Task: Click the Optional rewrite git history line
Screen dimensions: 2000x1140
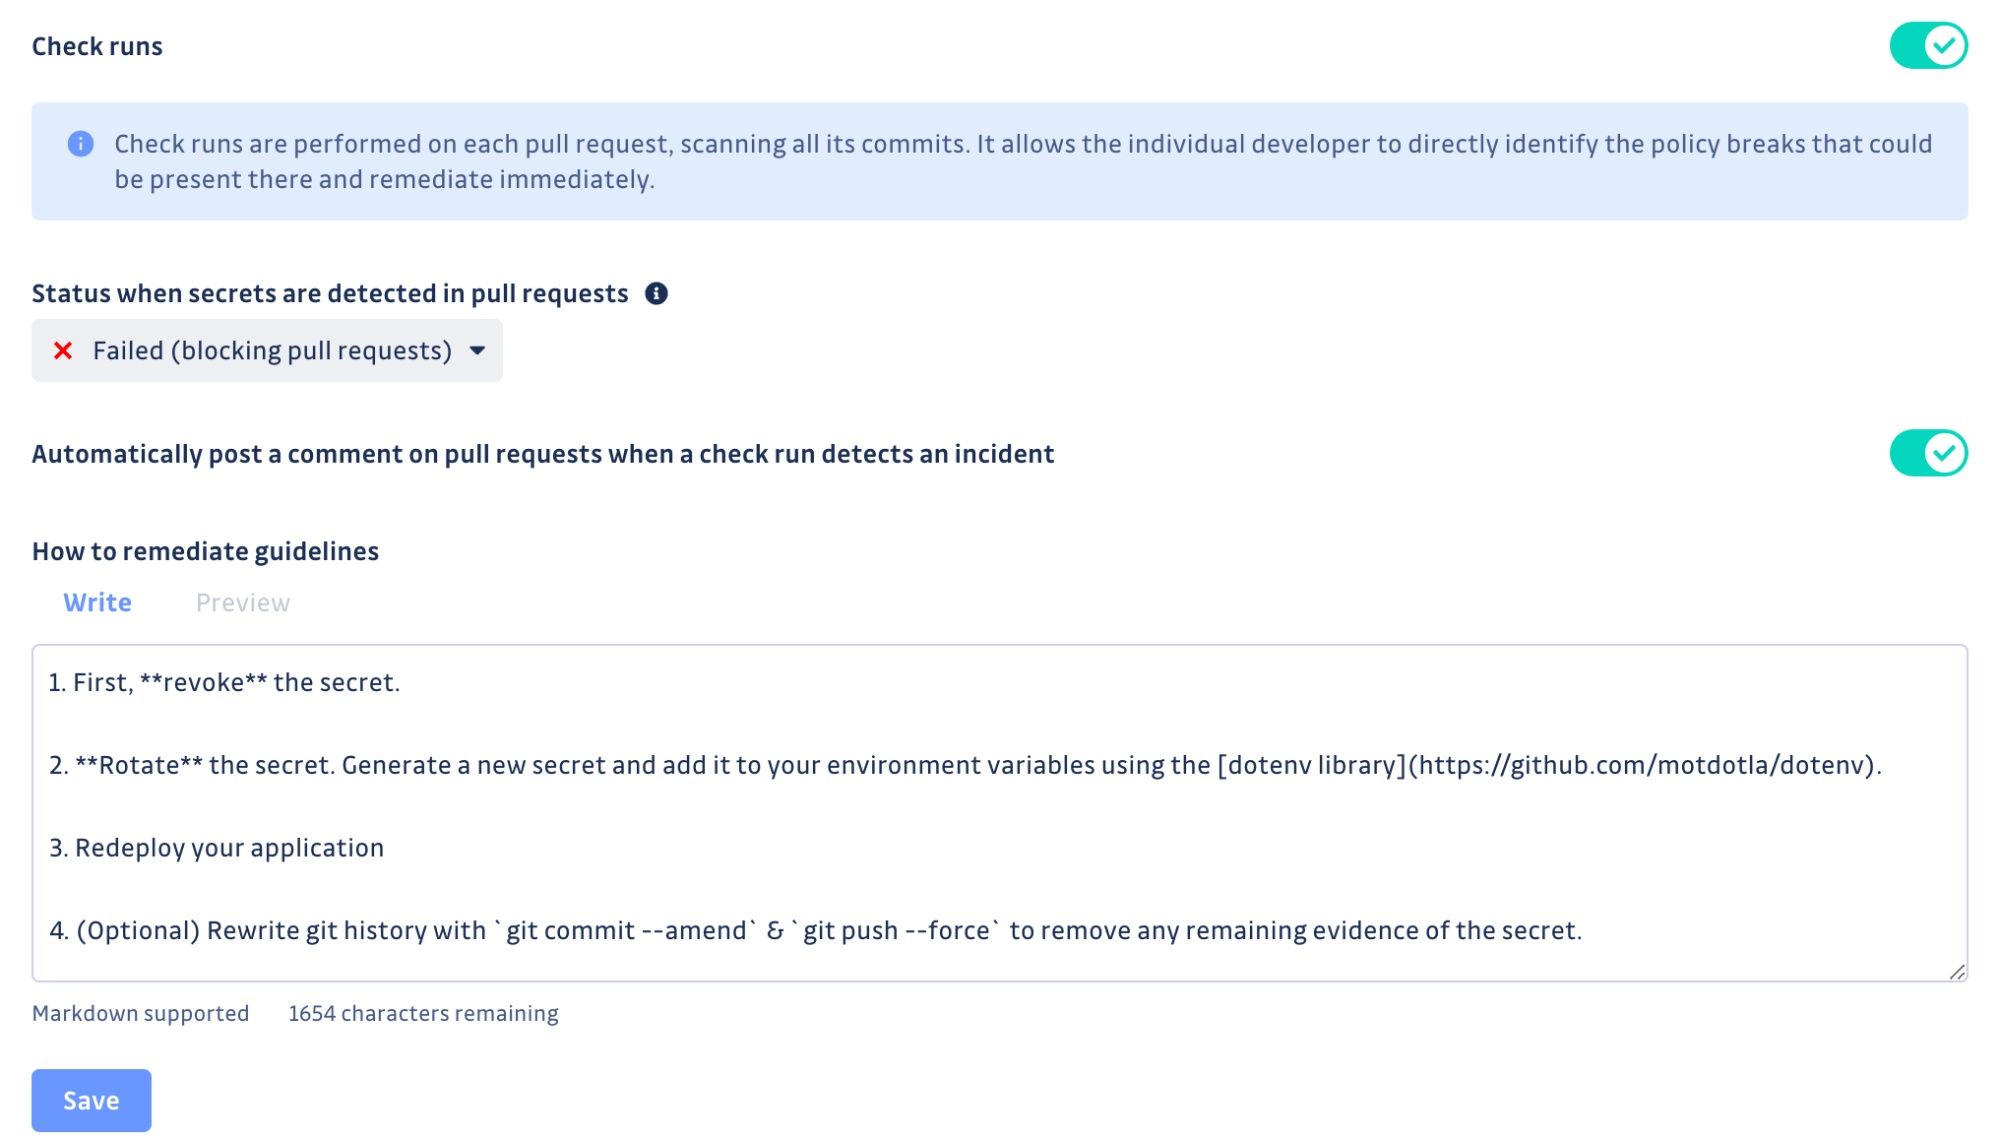Action: [816, 931]
